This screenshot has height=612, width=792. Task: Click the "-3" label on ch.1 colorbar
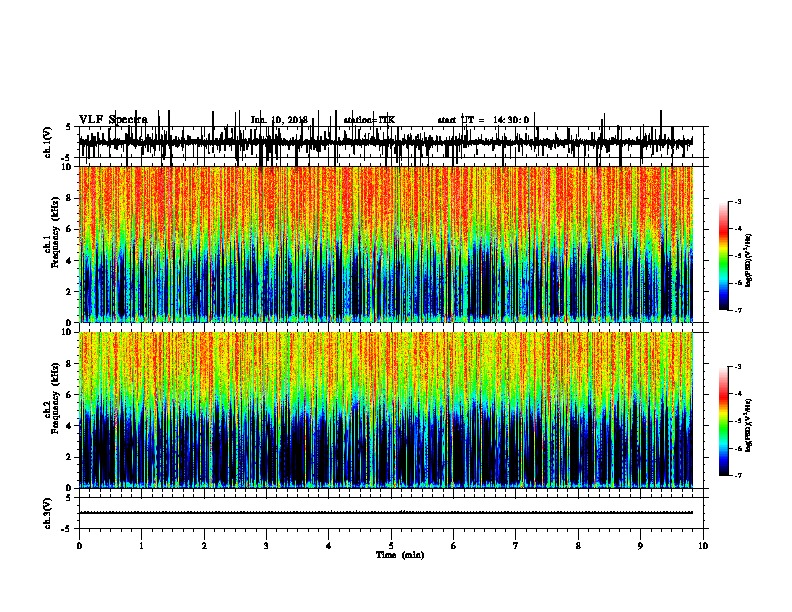pos(738,202)
